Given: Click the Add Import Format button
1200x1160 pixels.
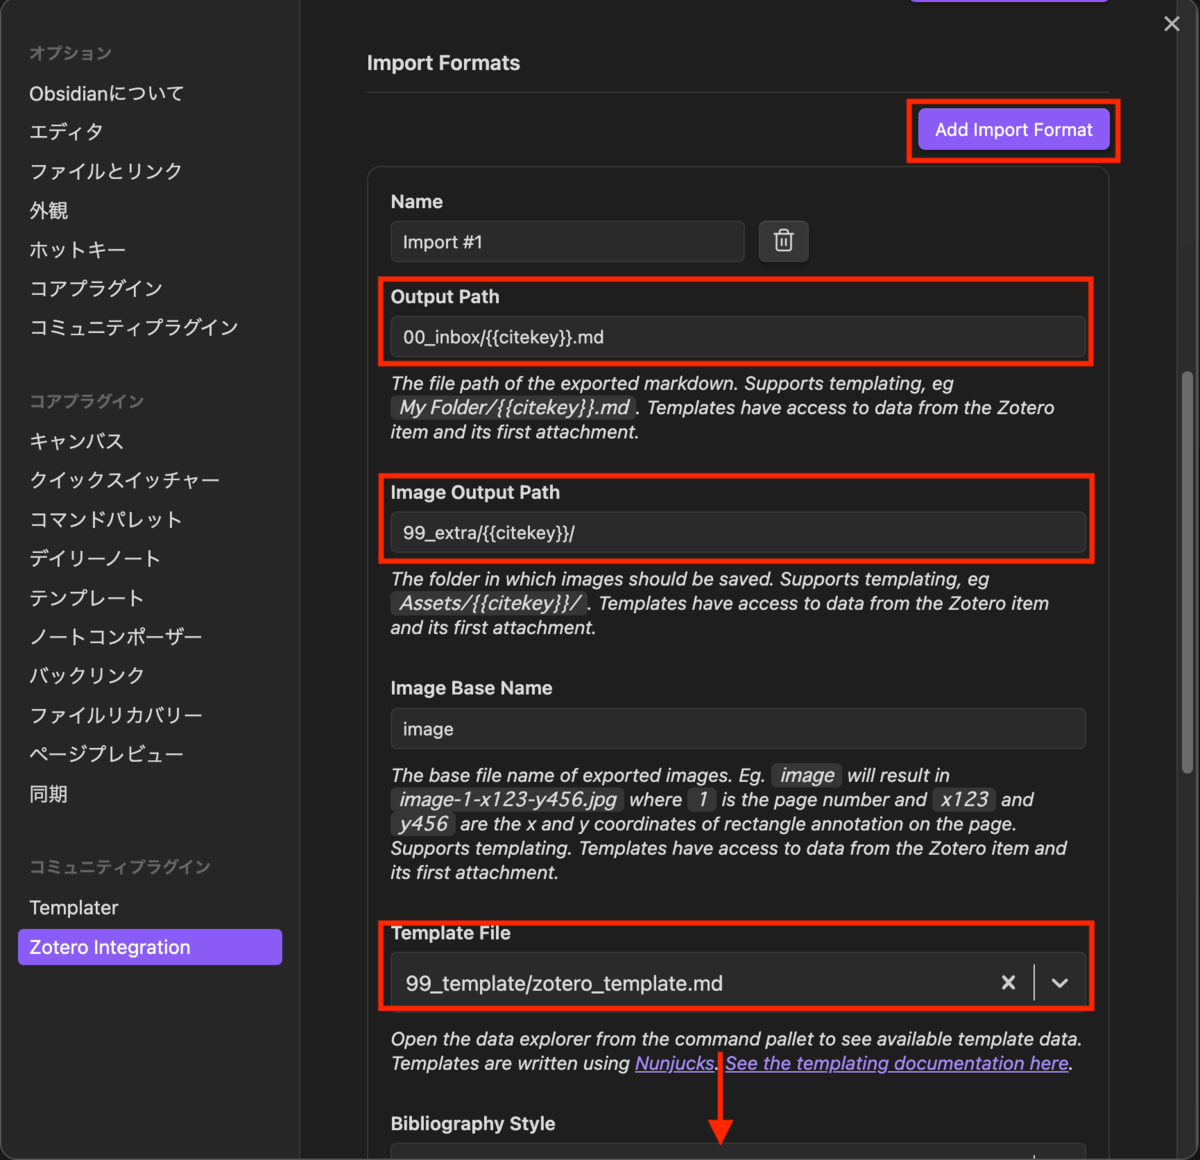Looking at the screenshot, I should pyautogui.click(x=1012, y=129).
